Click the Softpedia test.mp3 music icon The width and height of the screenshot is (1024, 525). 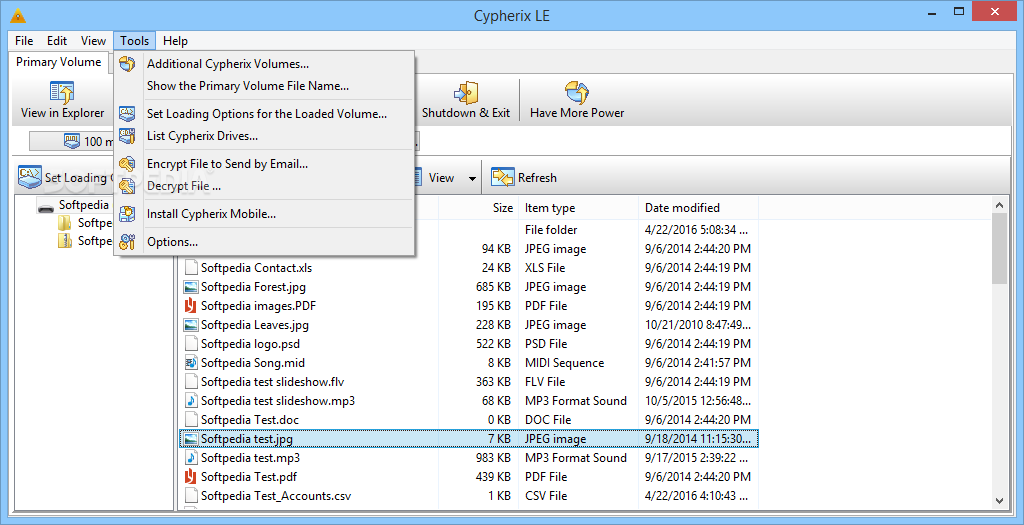pos(191,458)
